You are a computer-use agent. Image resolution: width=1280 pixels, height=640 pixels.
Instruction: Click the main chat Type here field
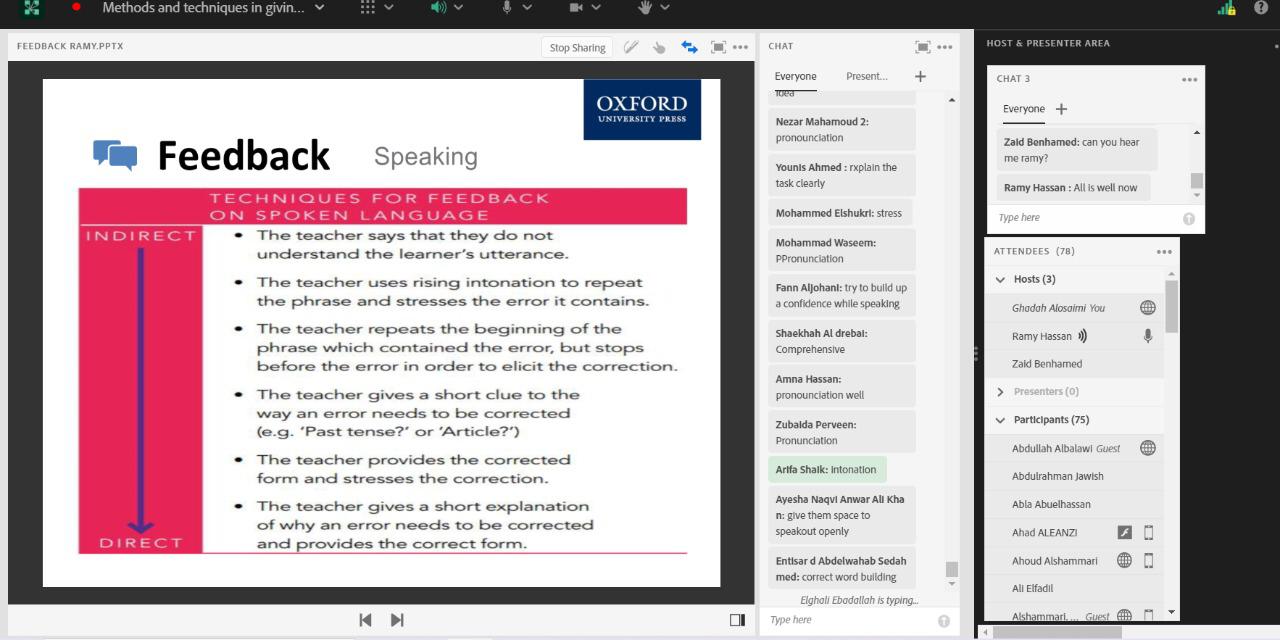point(850,620)
